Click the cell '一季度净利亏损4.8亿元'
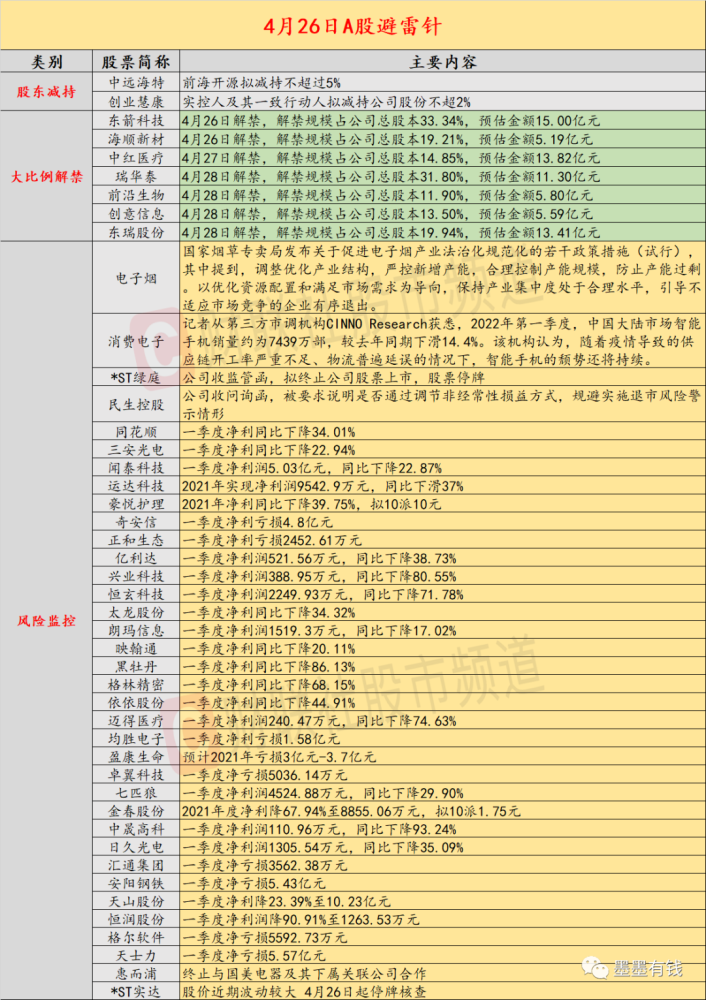This screenshot has height=1000, width=706. click(442, 522)
